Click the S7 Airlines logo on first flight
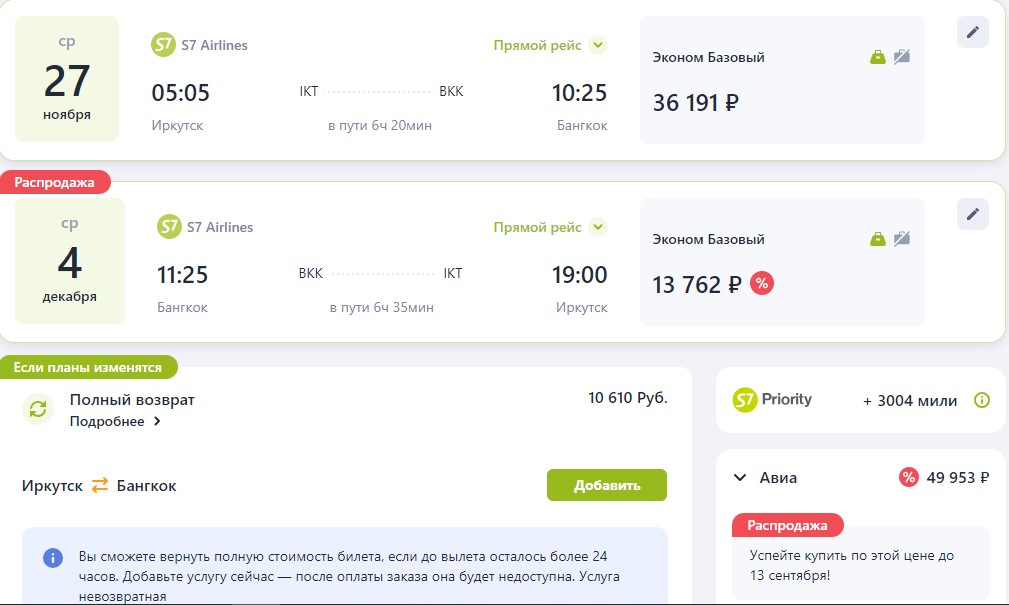Image resolution: width=1009 pixels, height=605 pixels. (x=163, y=45)
